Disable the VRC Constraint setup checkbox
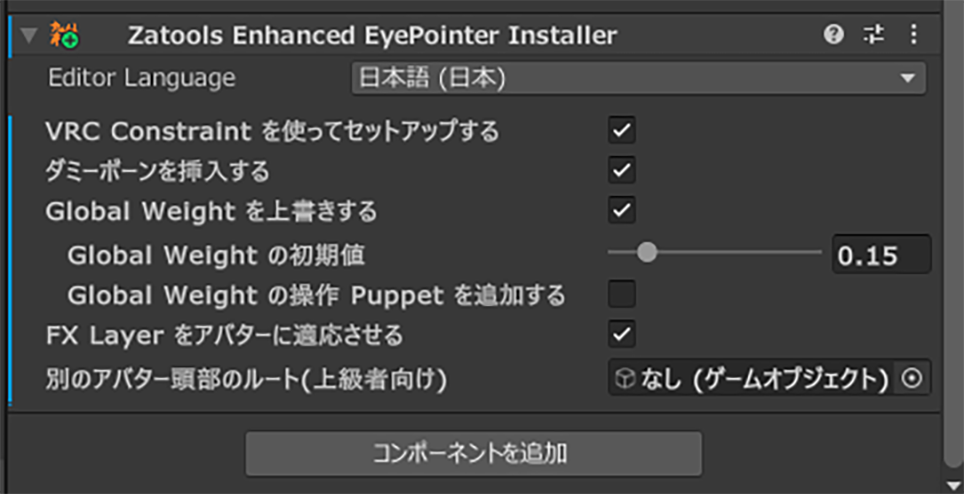This screenshot has height=494, width=964. 622,130
